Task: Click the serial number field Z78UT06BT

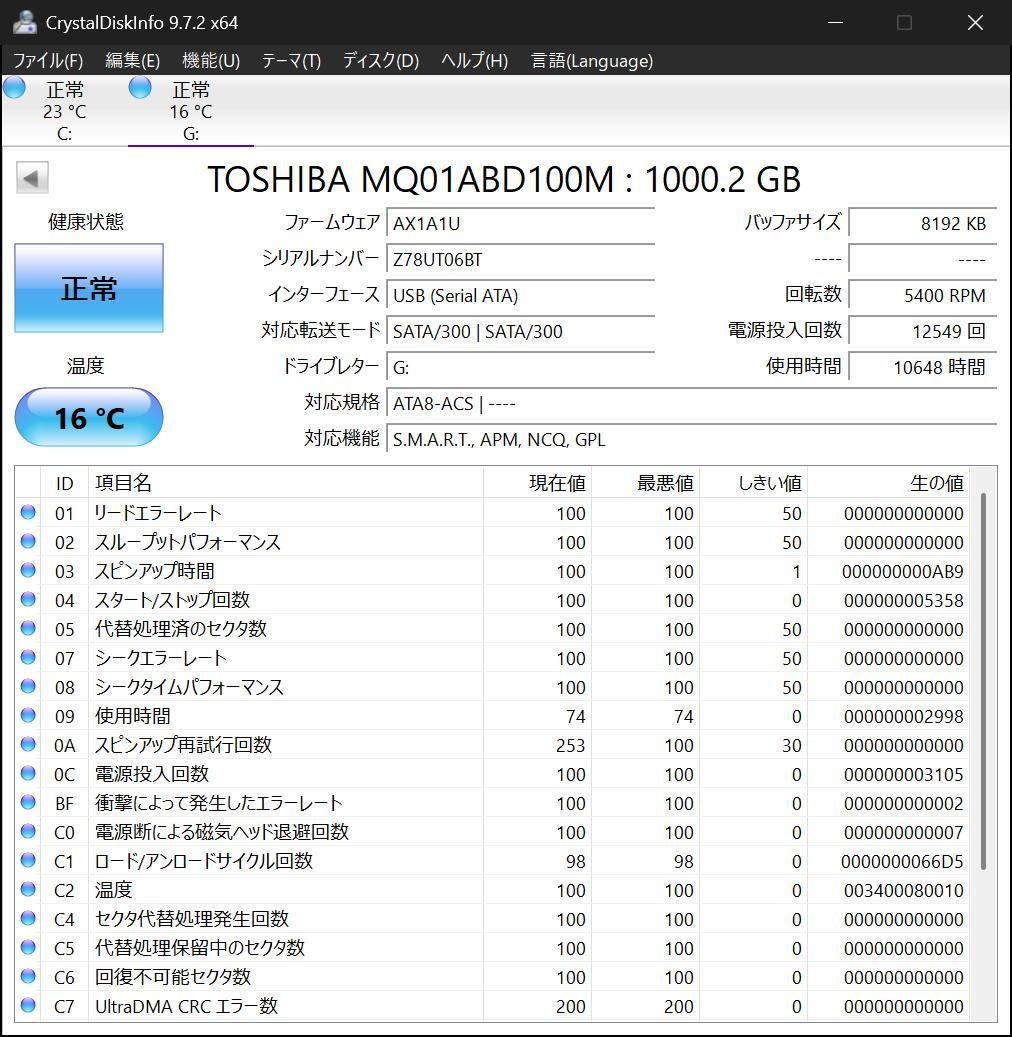Action: (x=520, y=260)
